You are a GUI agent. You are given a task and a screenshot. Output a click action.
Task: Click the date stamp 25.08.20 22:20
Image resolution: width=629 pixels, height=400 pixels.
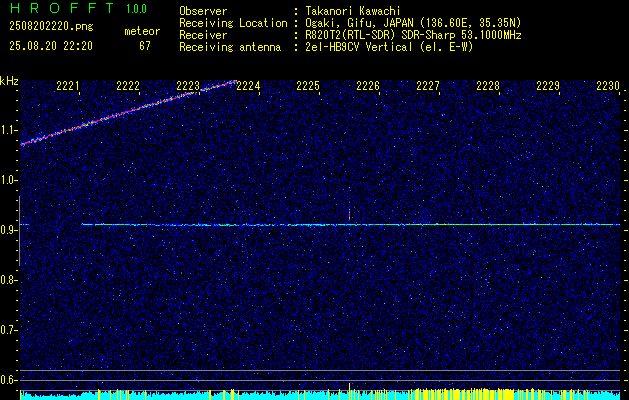pos(51,46)
